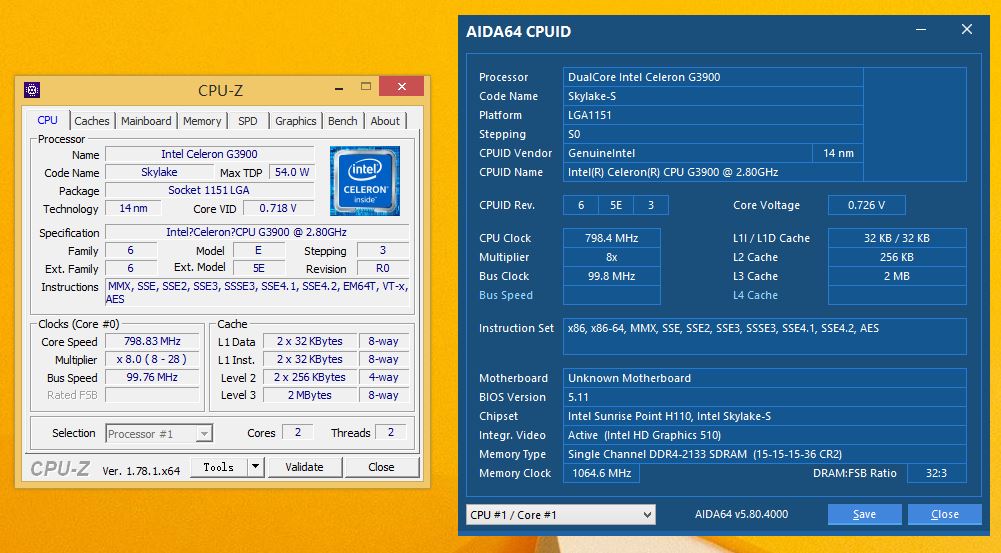Click the CPU Clock value 798.4 MHz
1001x553 pixels.
[612, 238]
